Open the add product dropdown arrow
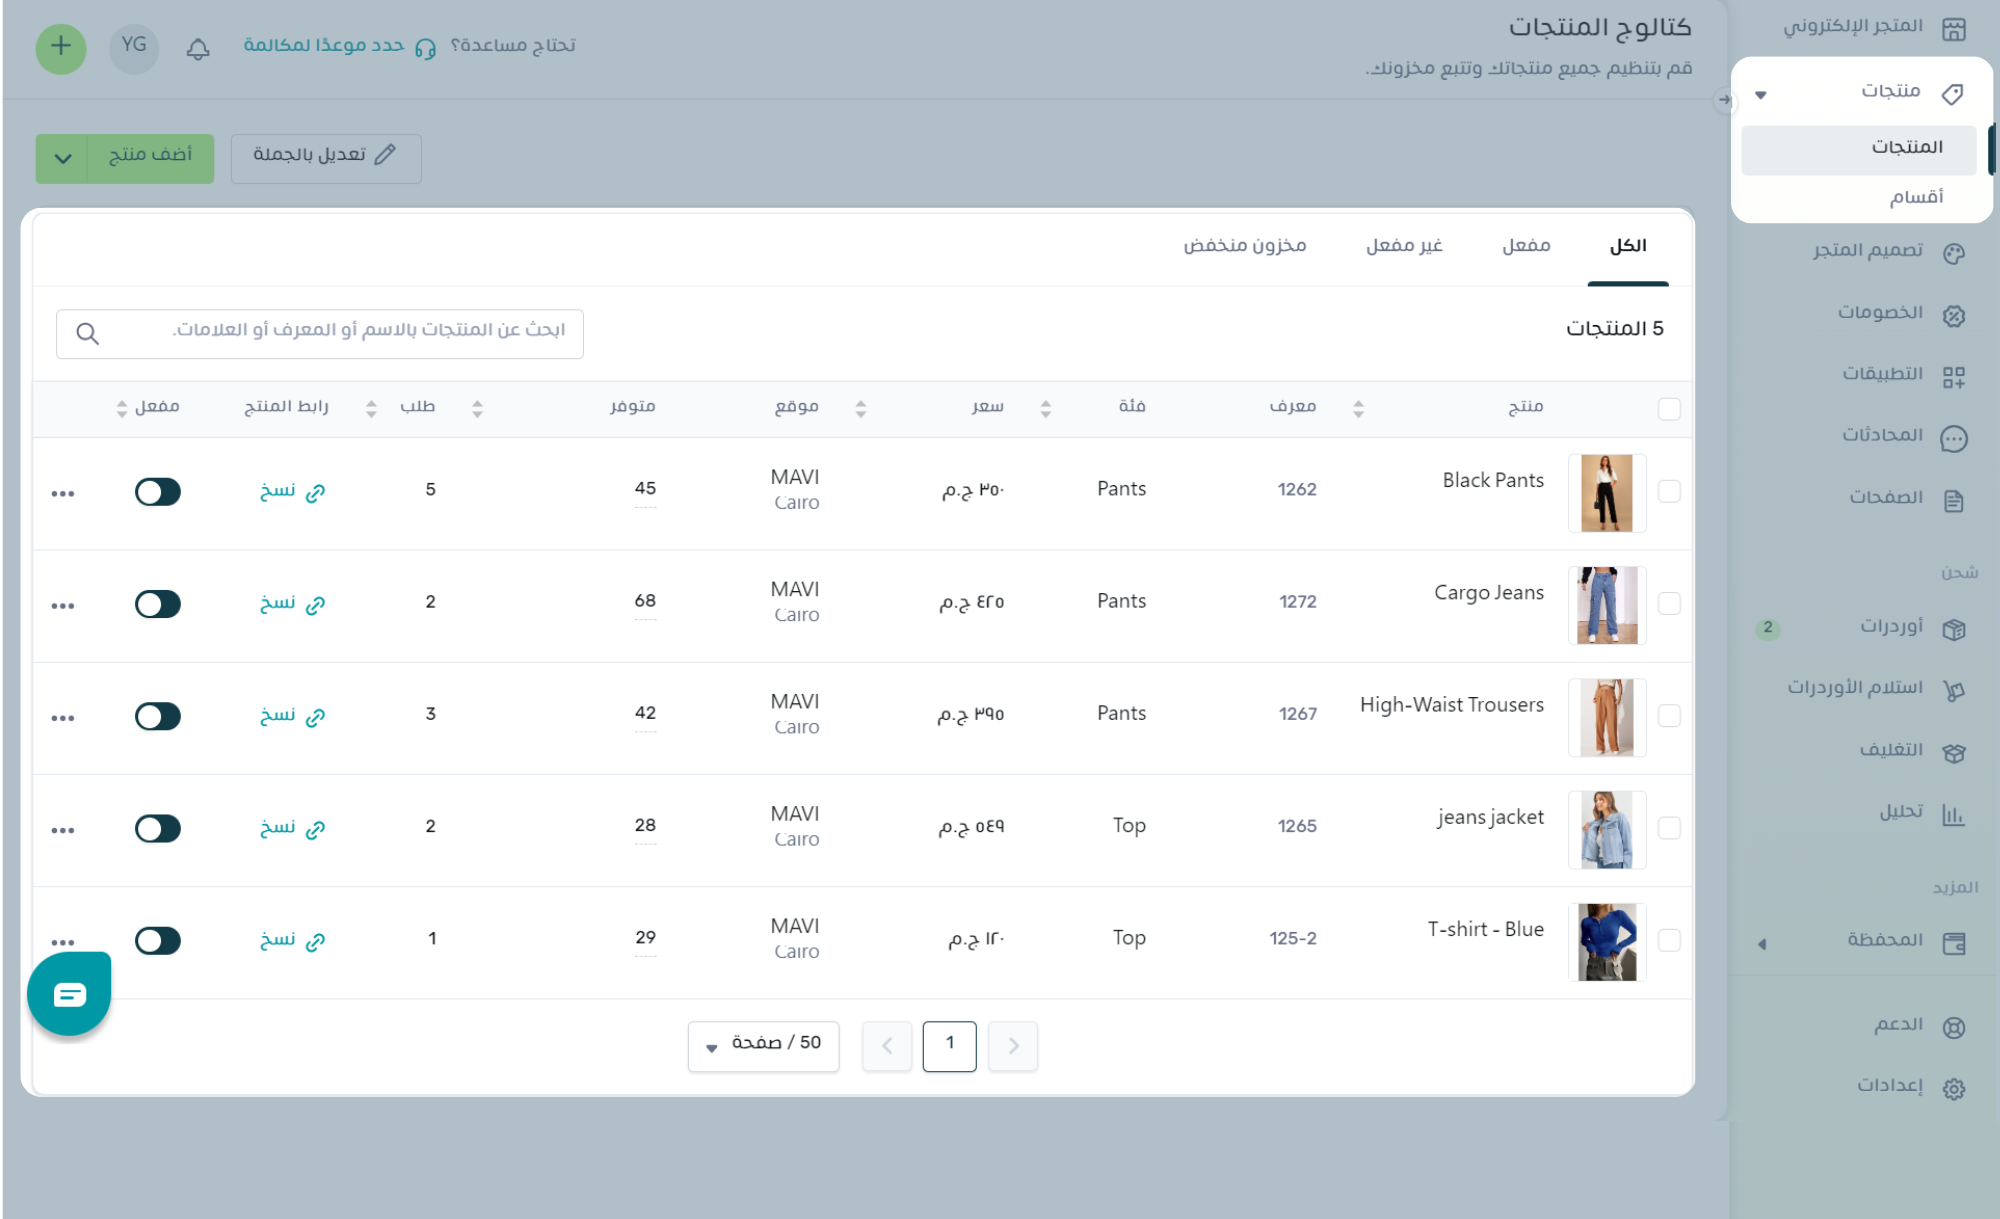 click(x=62, y=158)
